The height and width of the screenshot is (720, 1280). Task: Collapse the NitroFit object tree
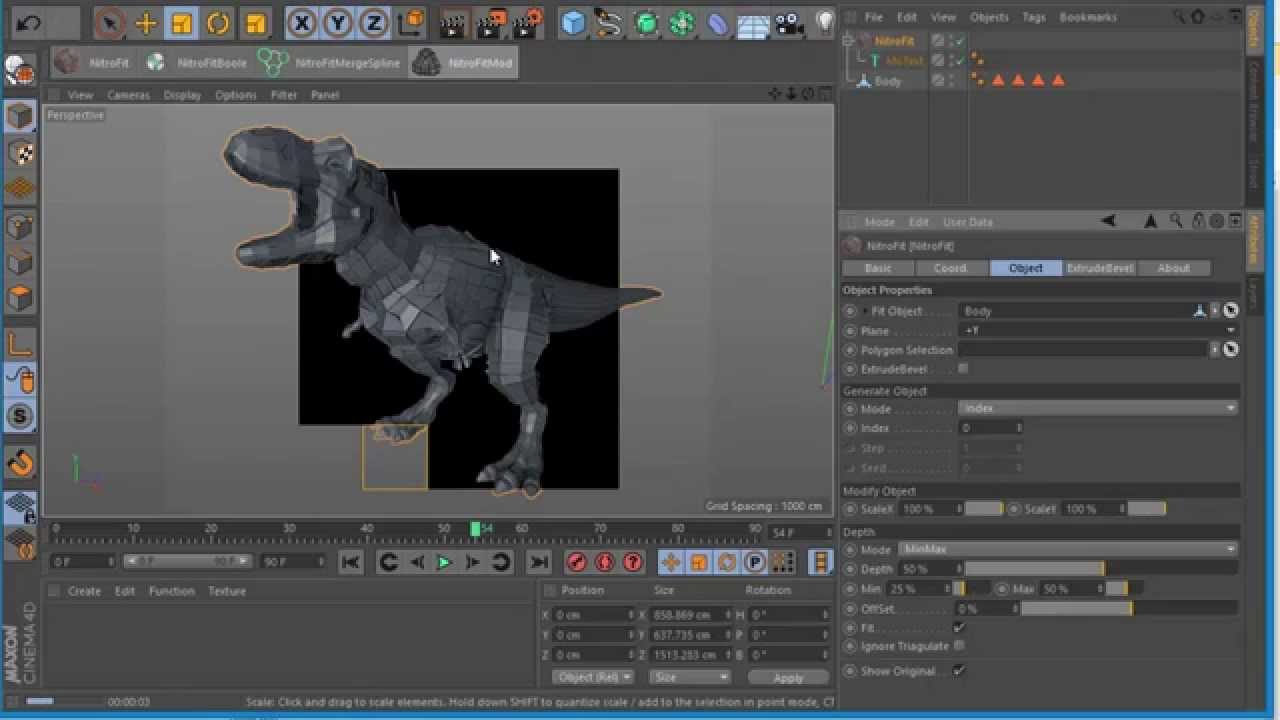(x=849, y=41)
